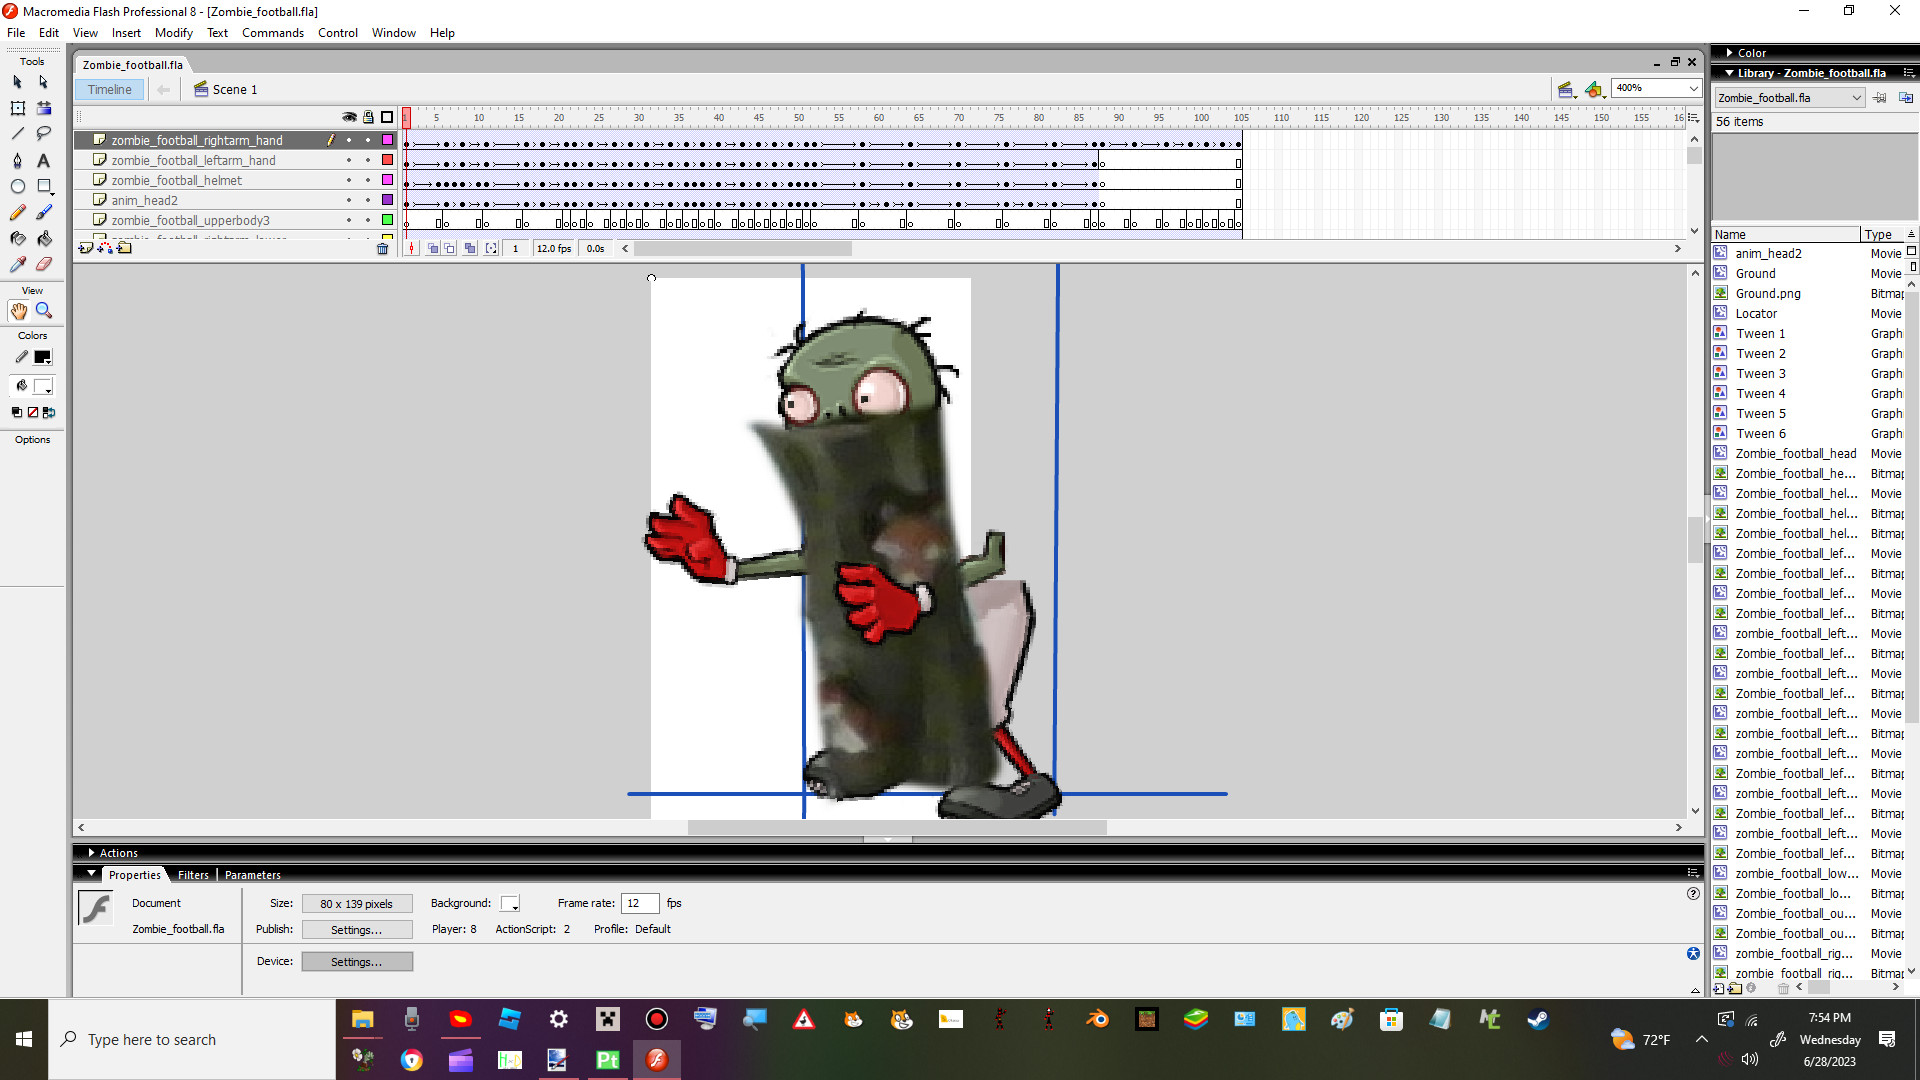Select the Zoom tool
This screenshot has width=1920, height=1080.
tap(43, 310)
